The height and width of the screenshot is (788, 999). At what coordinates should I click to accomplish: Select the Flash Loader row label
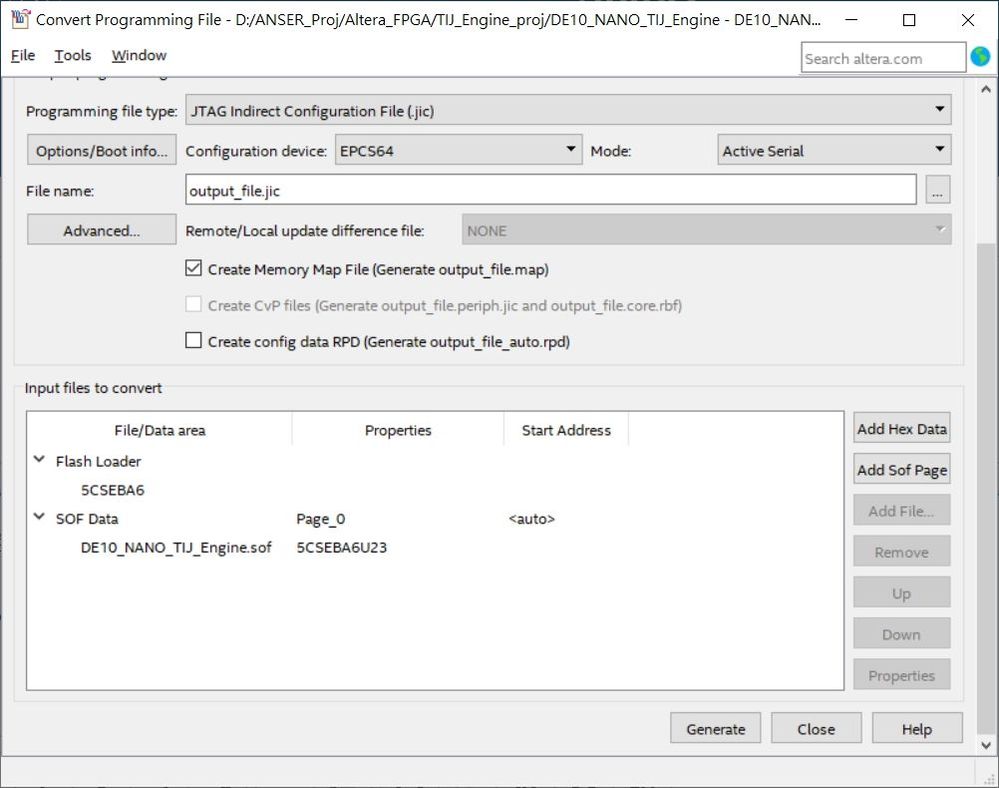98,461
